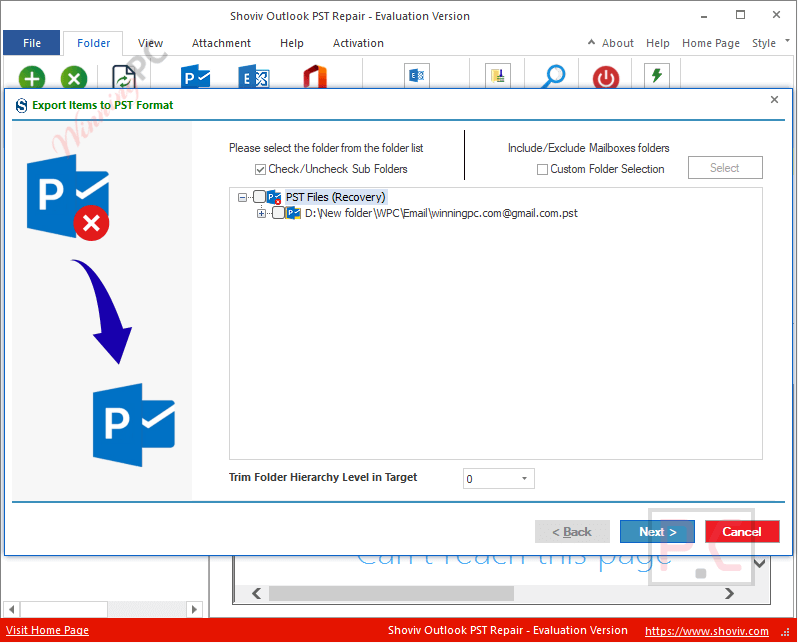
Task: Collapse ribbon using caret near About
Action: [x=591, y=42]
